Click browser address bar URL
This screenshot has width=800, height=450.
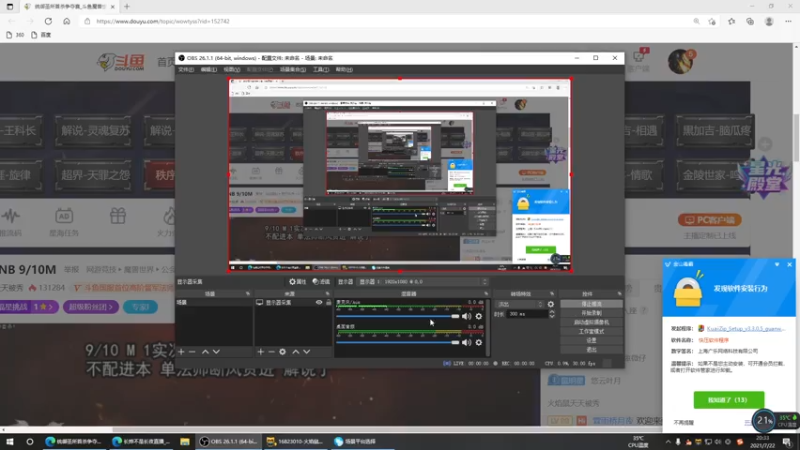click(x=163, y=21)
